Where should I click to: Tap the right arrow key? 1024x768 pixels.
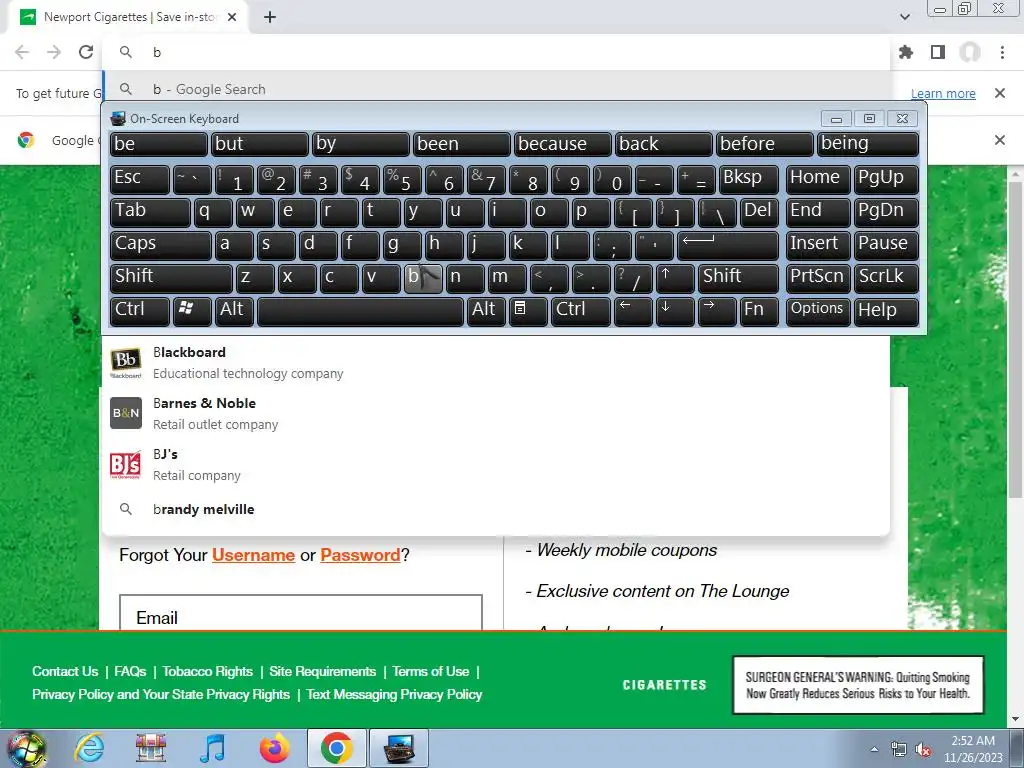pyautogui.click(x=717, y=310)
